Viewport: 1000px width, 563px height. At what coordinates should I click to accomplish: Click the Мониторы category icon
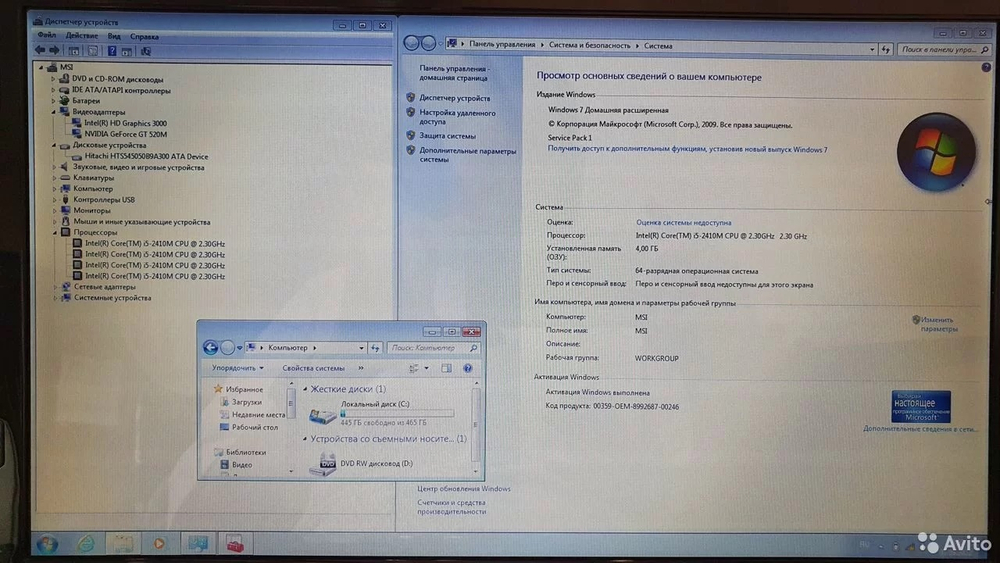(65, 210)
